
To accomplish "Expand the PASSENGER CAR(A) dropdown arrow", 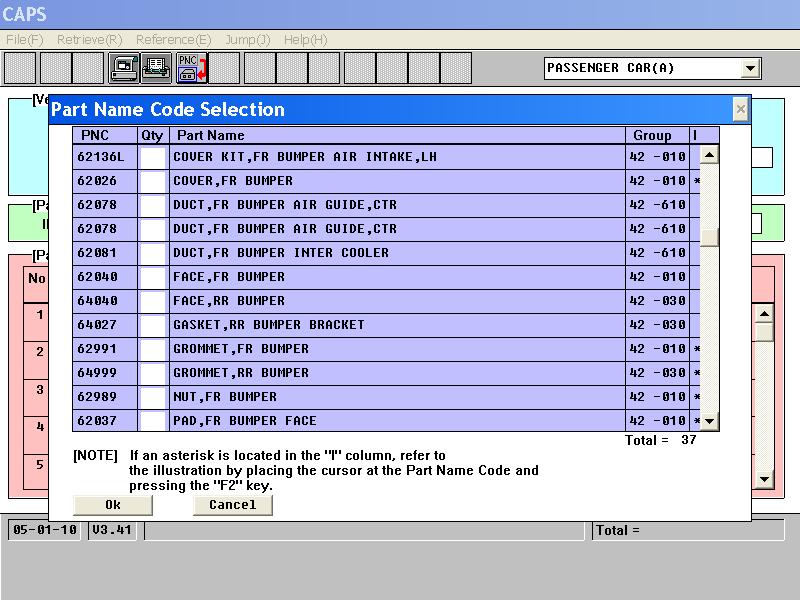I will 750,68.
